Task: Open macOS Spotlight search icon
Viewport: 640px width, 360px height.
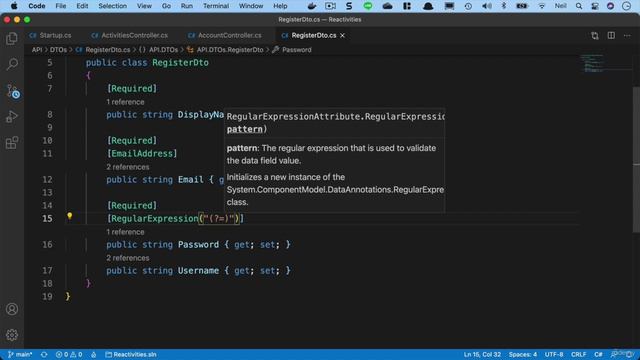Action: [579, 6]
